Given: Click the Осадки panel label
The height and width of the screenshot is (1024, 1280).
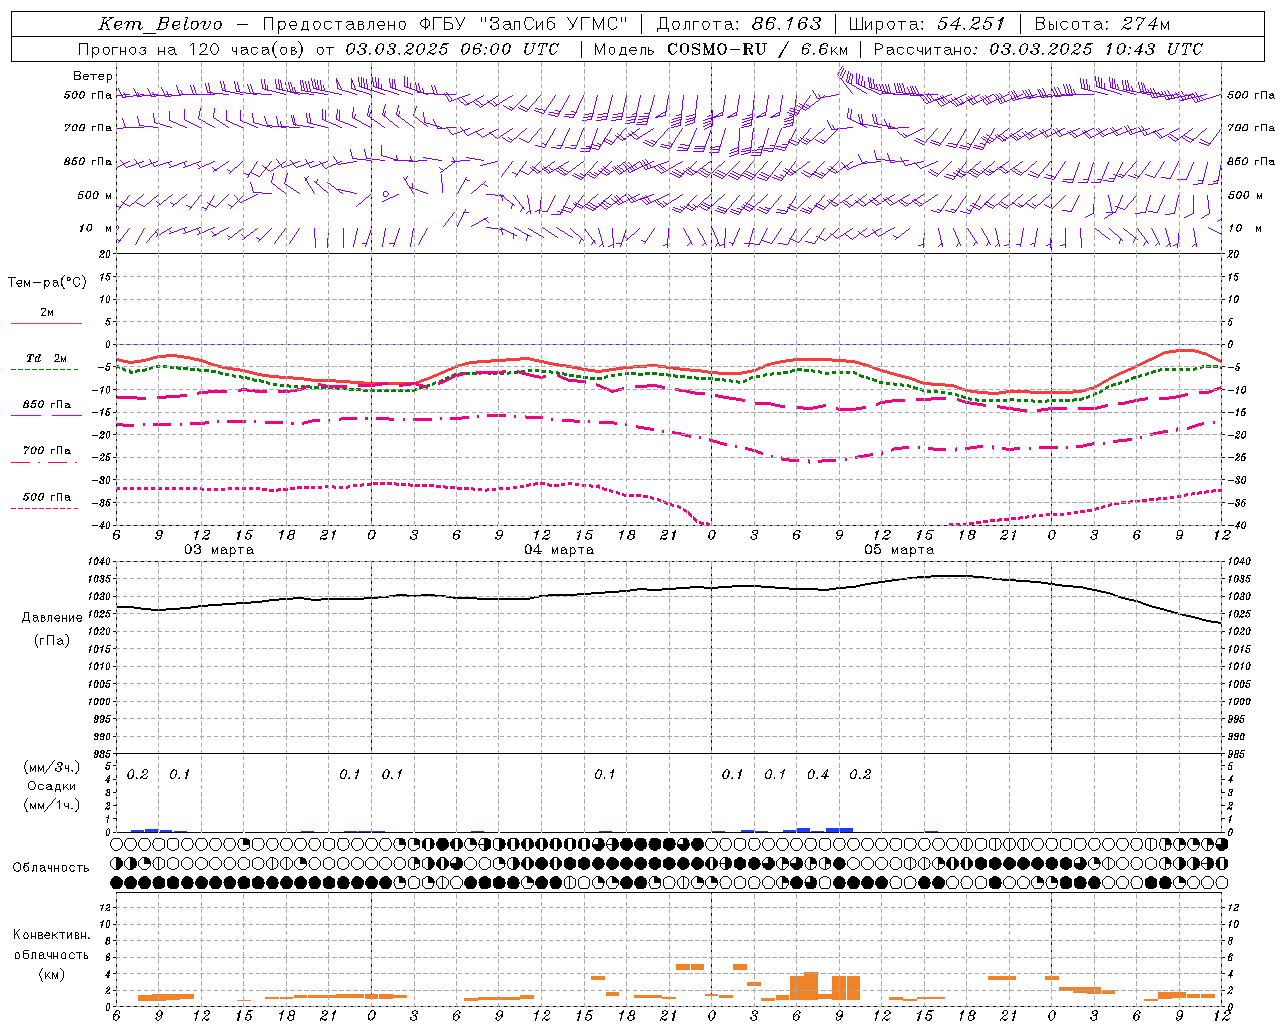Looking at the screenshot, I should [52, 787].
